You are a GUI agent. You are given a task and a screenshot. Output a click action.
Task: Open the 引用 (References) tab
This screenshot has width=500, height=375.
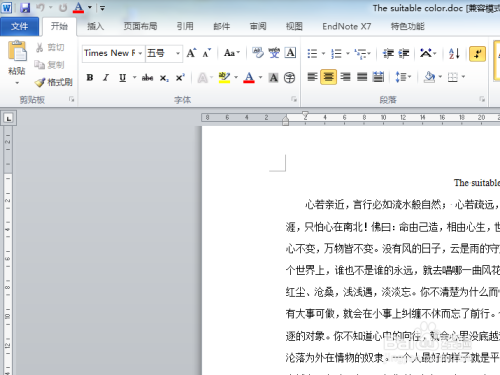coord(185,26)
